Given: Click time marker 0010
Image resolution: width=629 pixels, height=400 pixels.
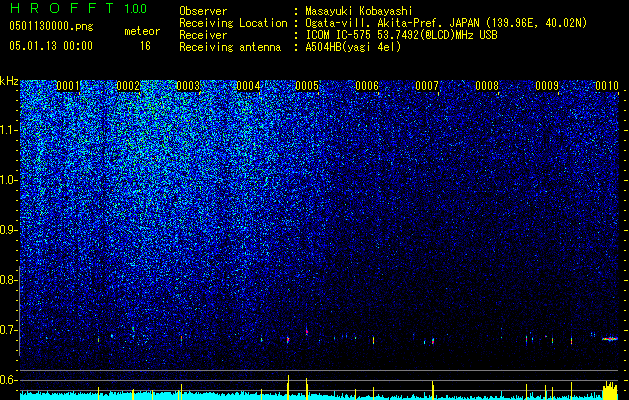Looking at the screenshot, I should [607, 86].
